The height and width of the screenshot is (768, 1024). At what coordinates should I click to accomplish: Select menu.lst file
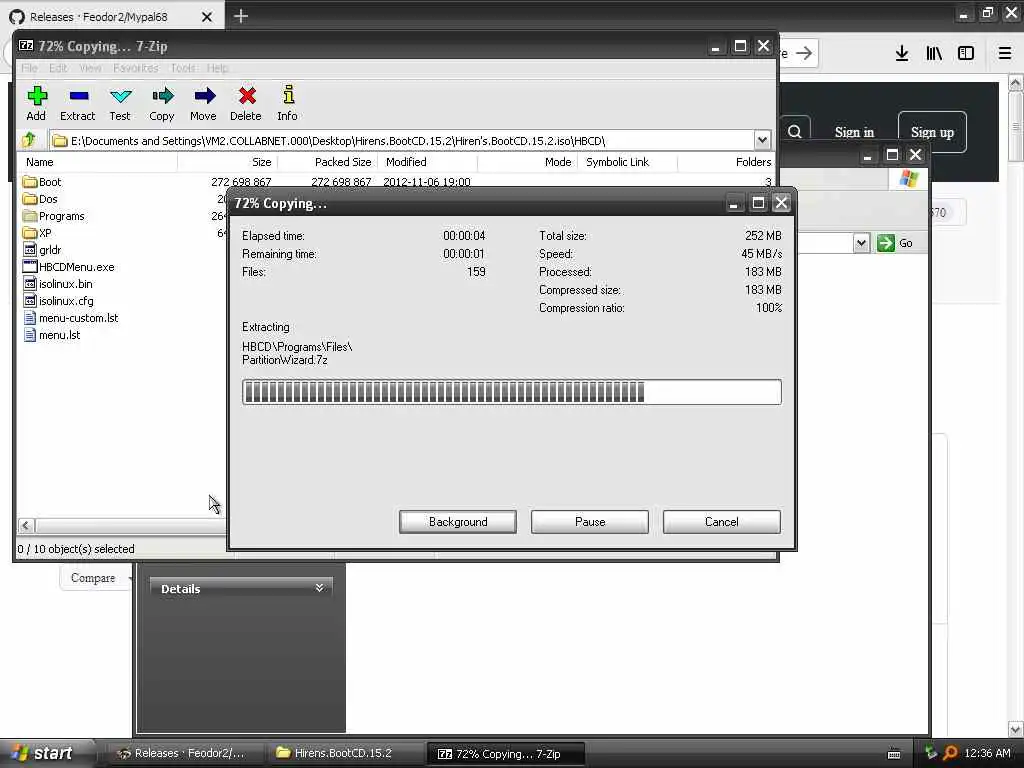(x=52, y=335)
